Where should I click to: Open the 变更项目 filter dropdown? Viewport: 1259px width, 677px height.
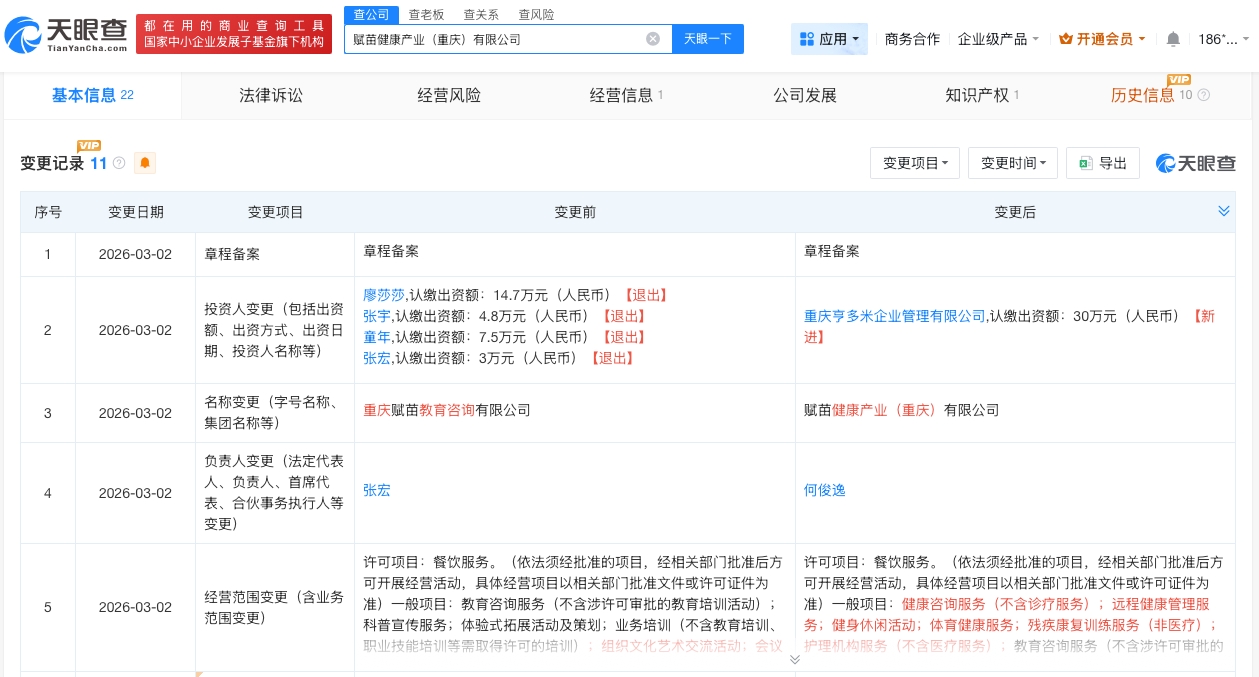pyautogui.click(x=915, y=163)
